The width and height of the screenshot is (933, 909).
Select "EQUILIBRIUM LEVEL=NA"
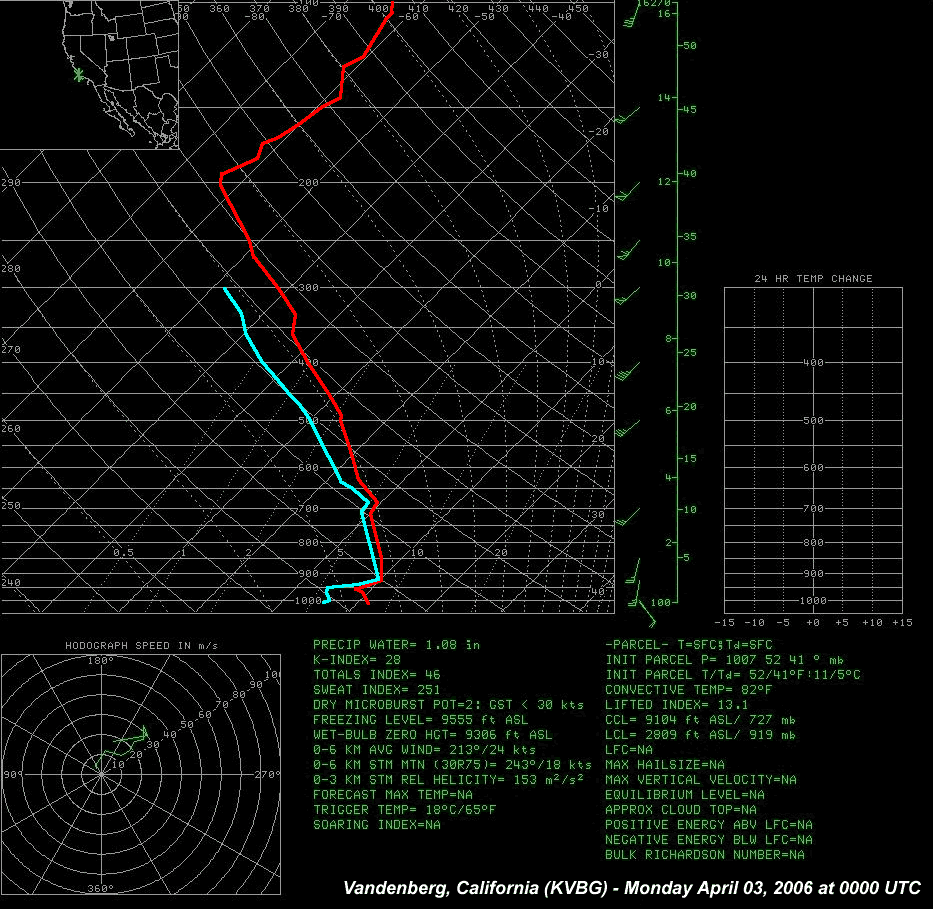pyautogui.click(x=685, y=795)
